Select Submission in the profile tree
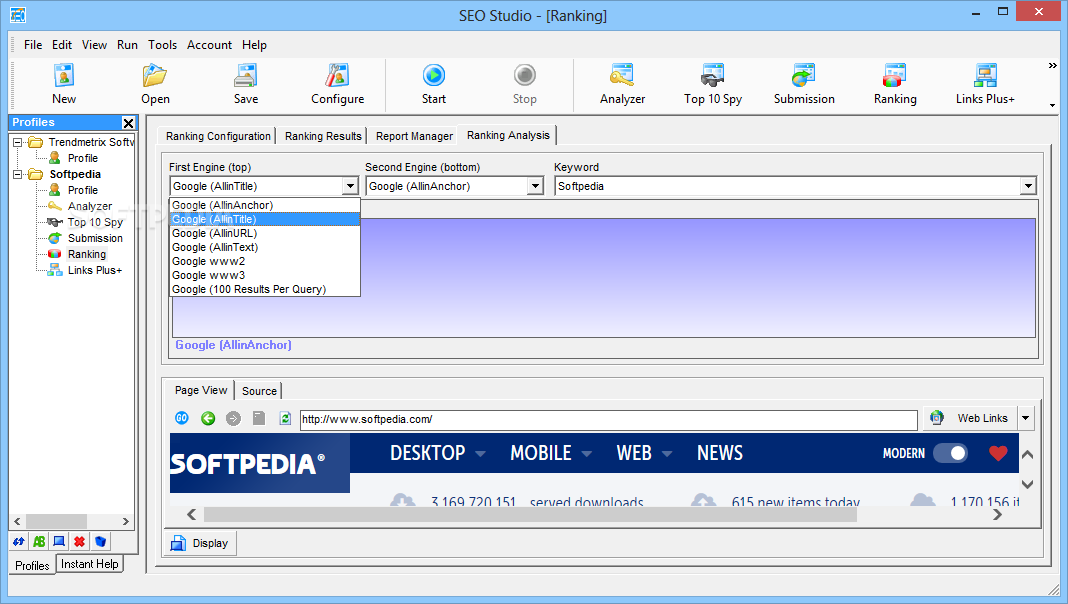Viewport: 1068px width, 604px height. pyautogui.click(x=95, y=238)
